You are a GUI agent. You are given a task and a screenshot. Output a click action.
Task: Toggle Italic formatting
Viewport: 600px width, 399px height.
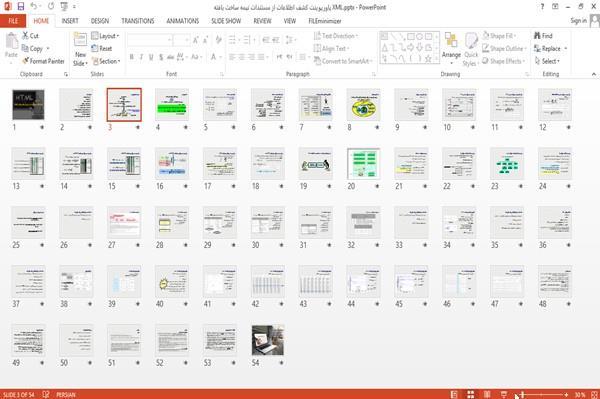[141, 57]
